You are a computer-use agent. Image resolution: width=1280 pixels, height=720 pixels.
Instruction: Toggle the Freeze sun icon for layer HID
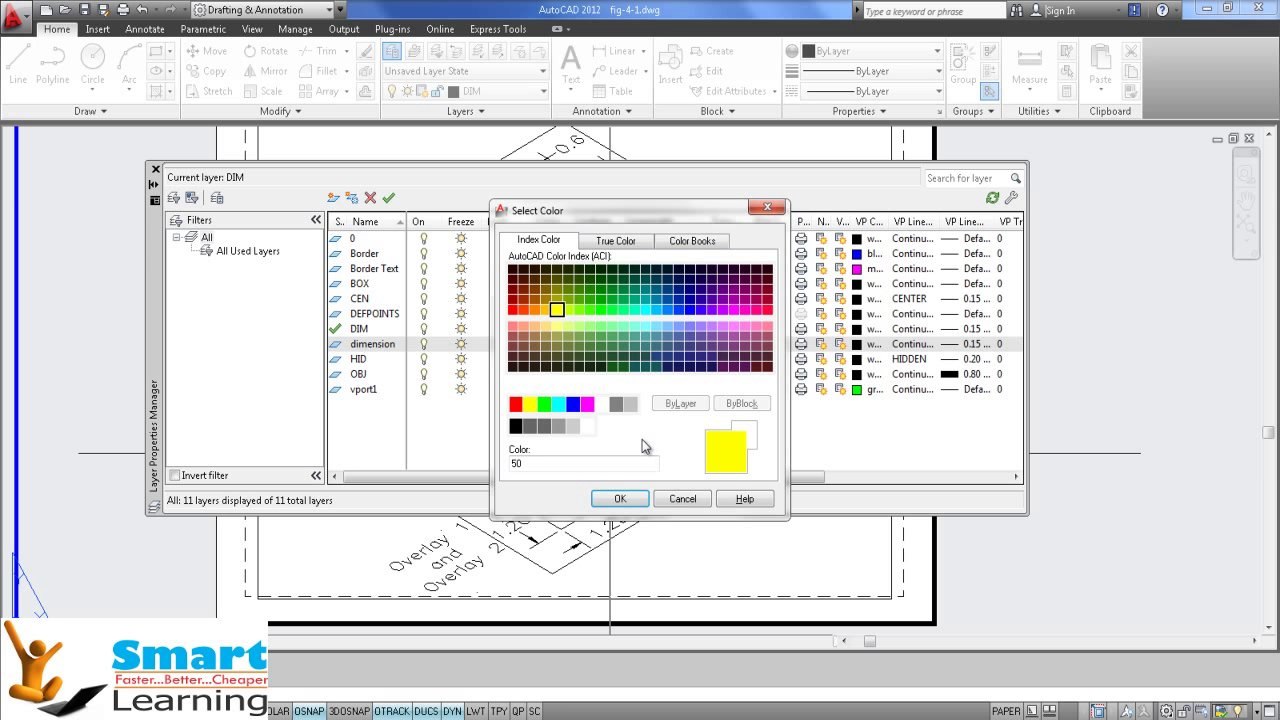[461, 359]
